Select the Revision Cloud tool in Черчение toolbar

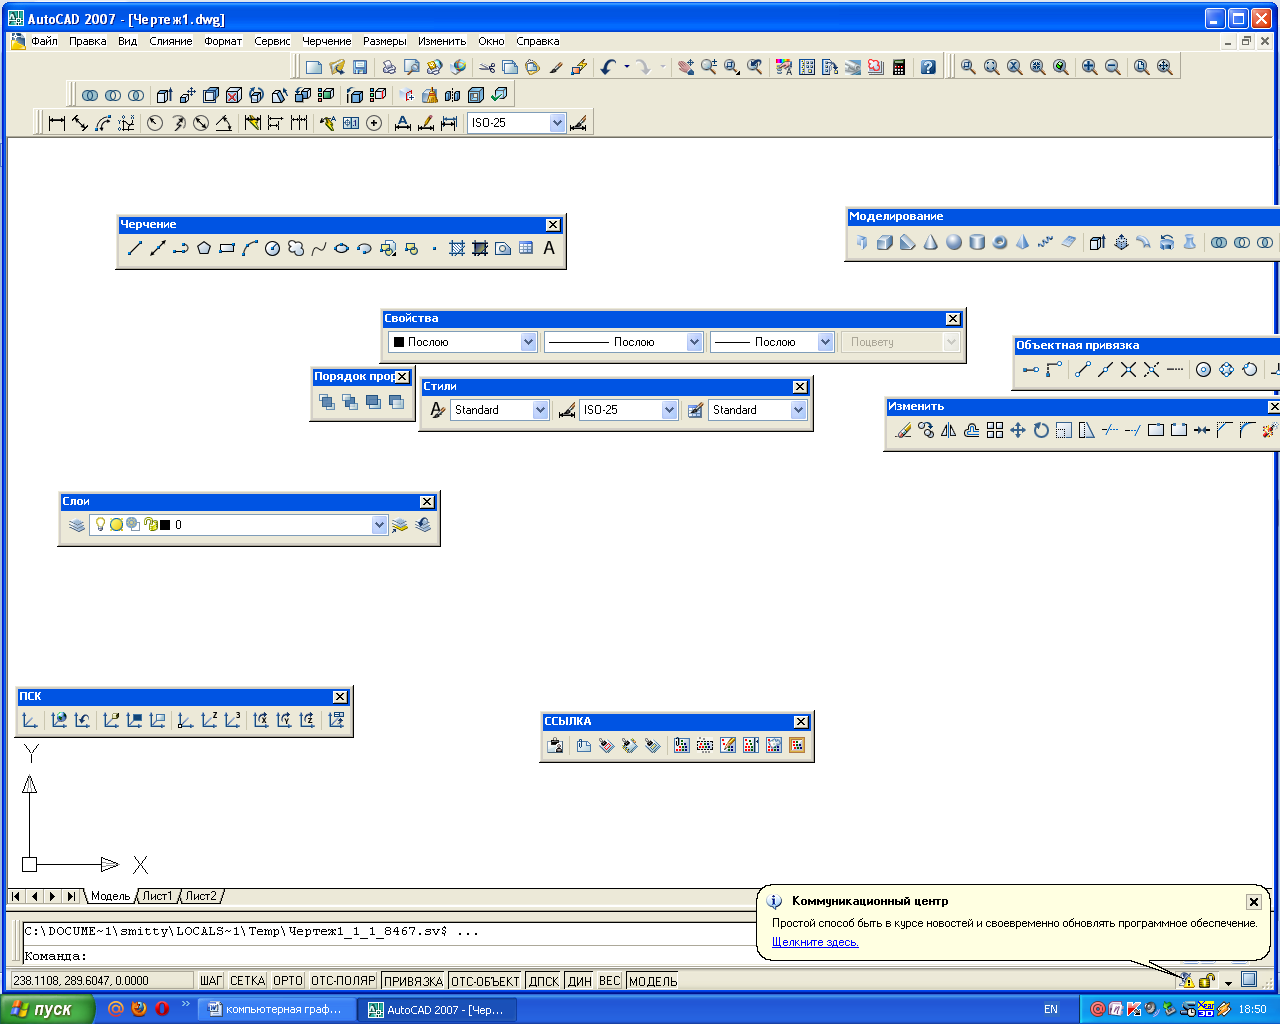coord(296,249)
